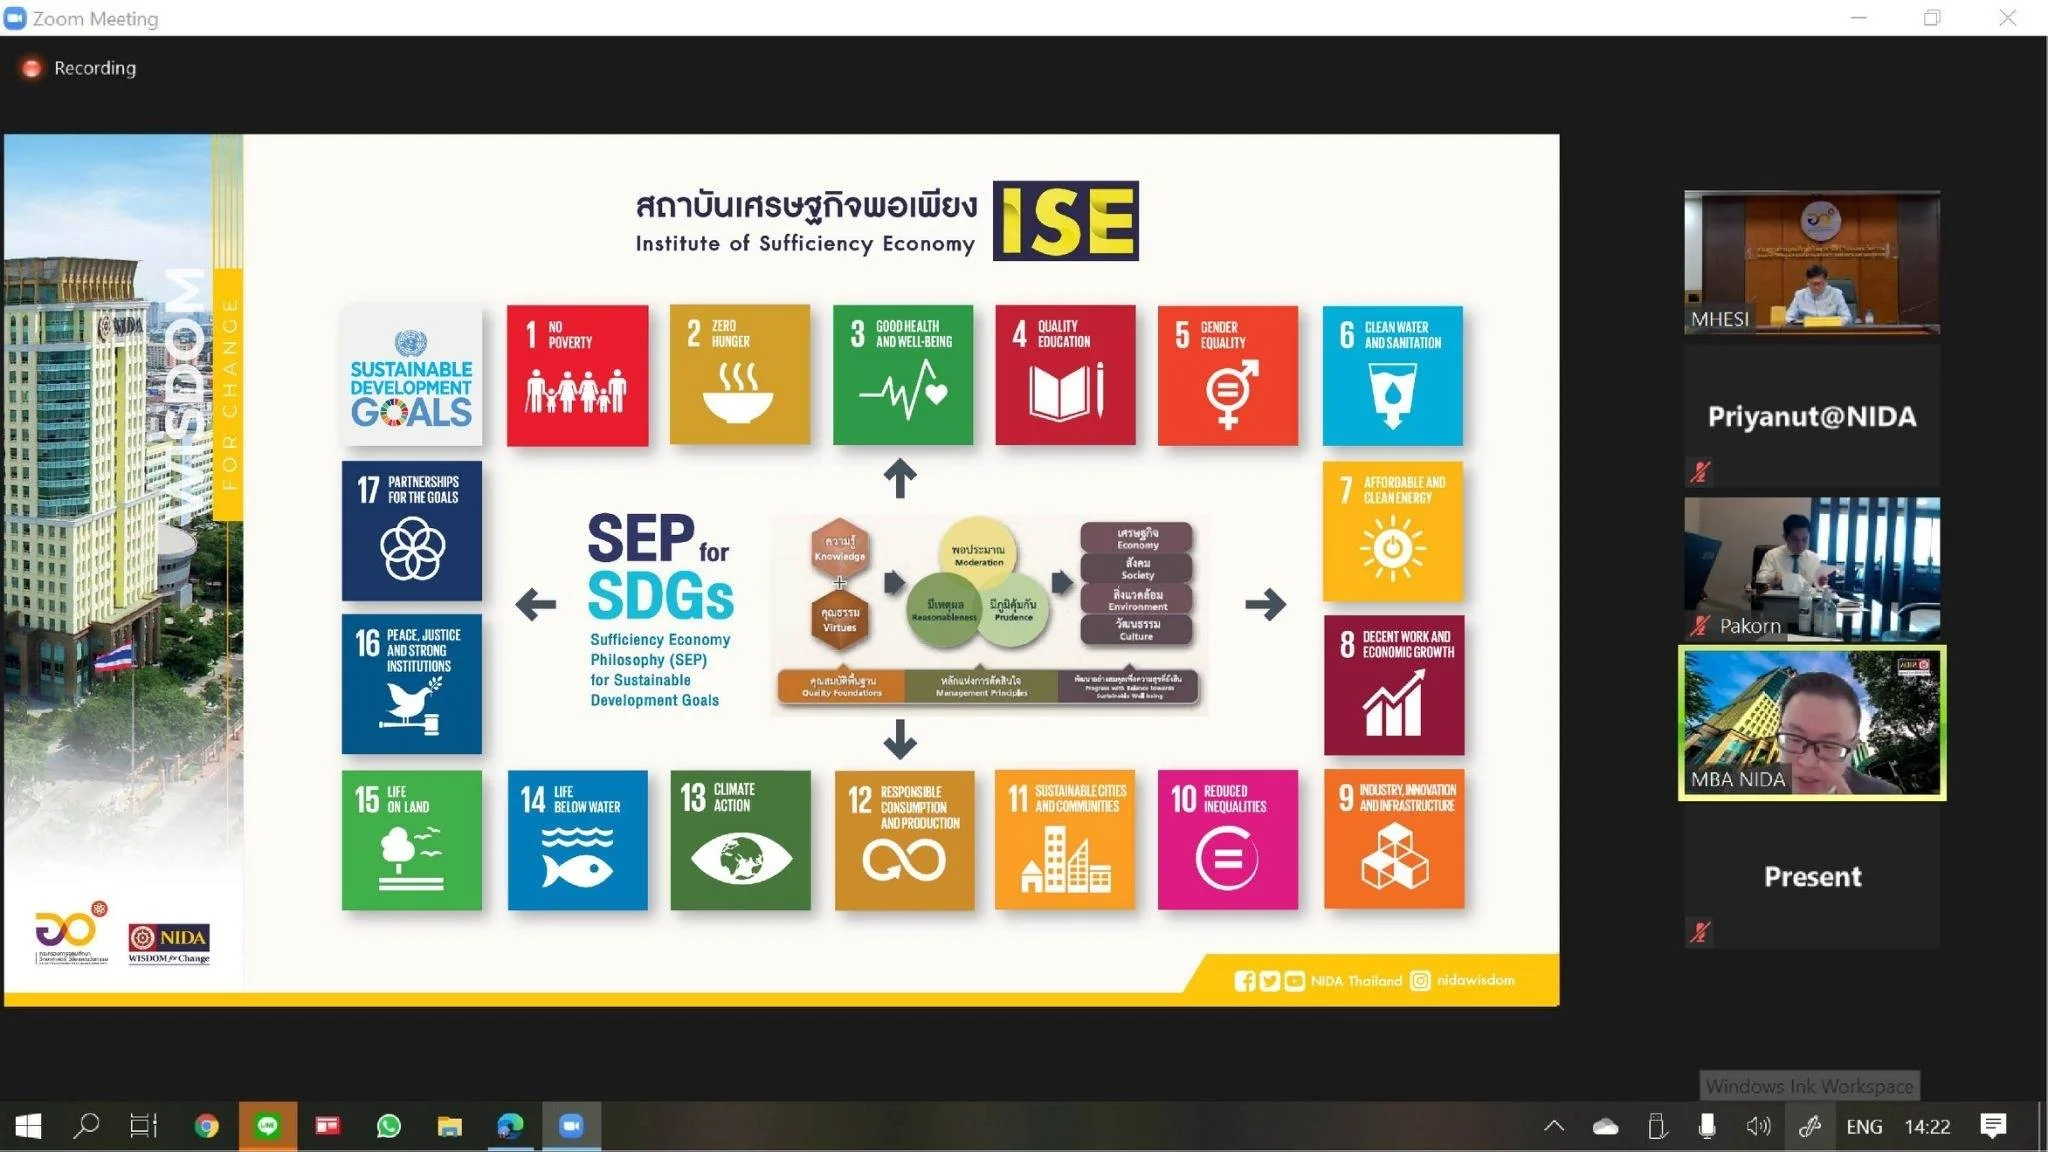The image size is (2048, 1152).
Task: Open the LINE app from the taskbar
Action: pyautogui.click(x=267, y=1126)
